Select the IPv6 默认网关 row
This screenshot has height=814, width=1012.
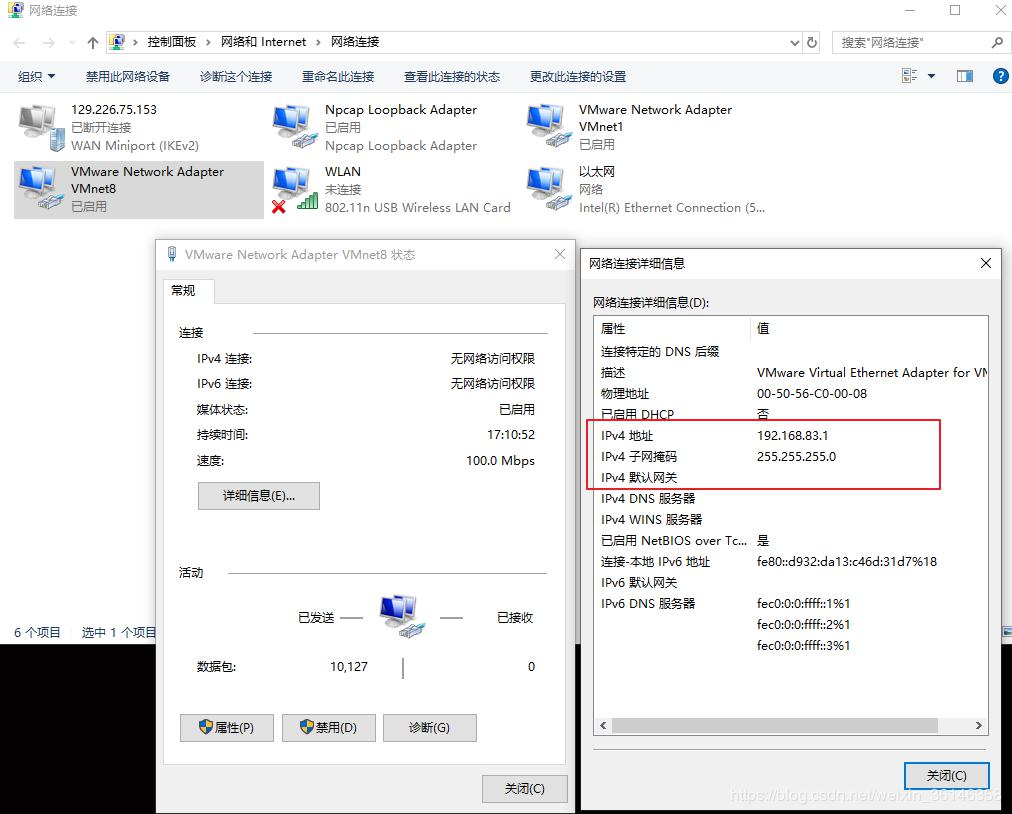coord(791,583)
